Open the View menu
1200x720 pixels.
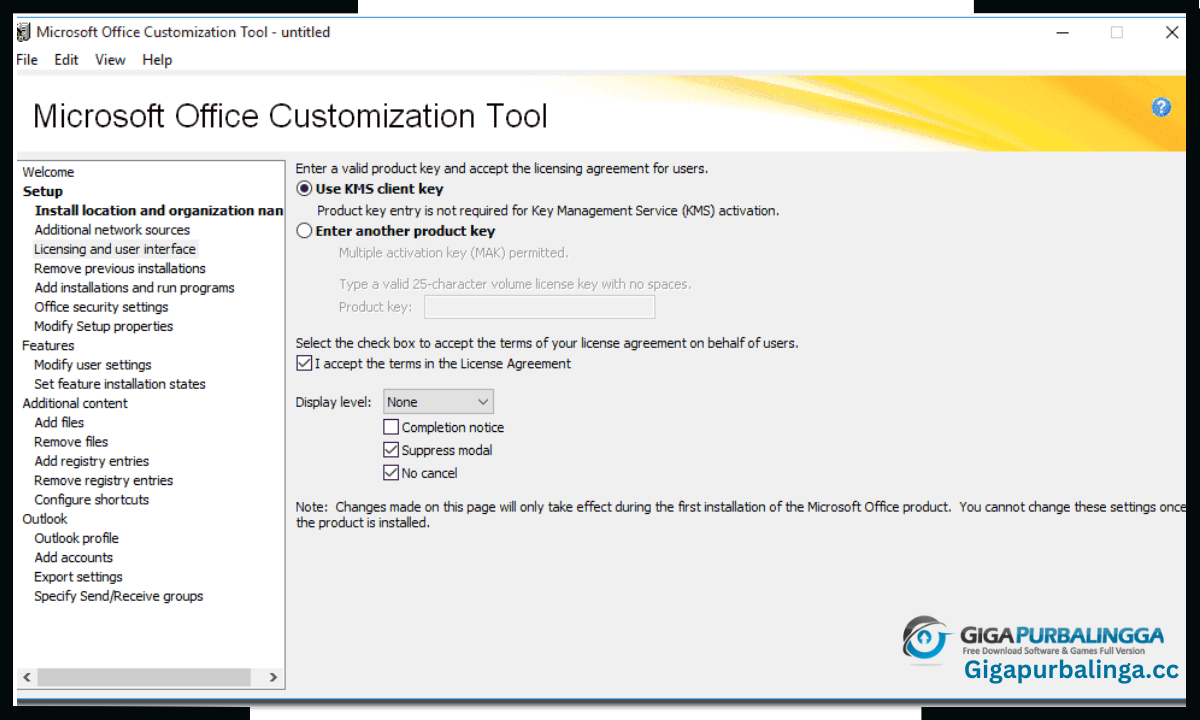110,60
